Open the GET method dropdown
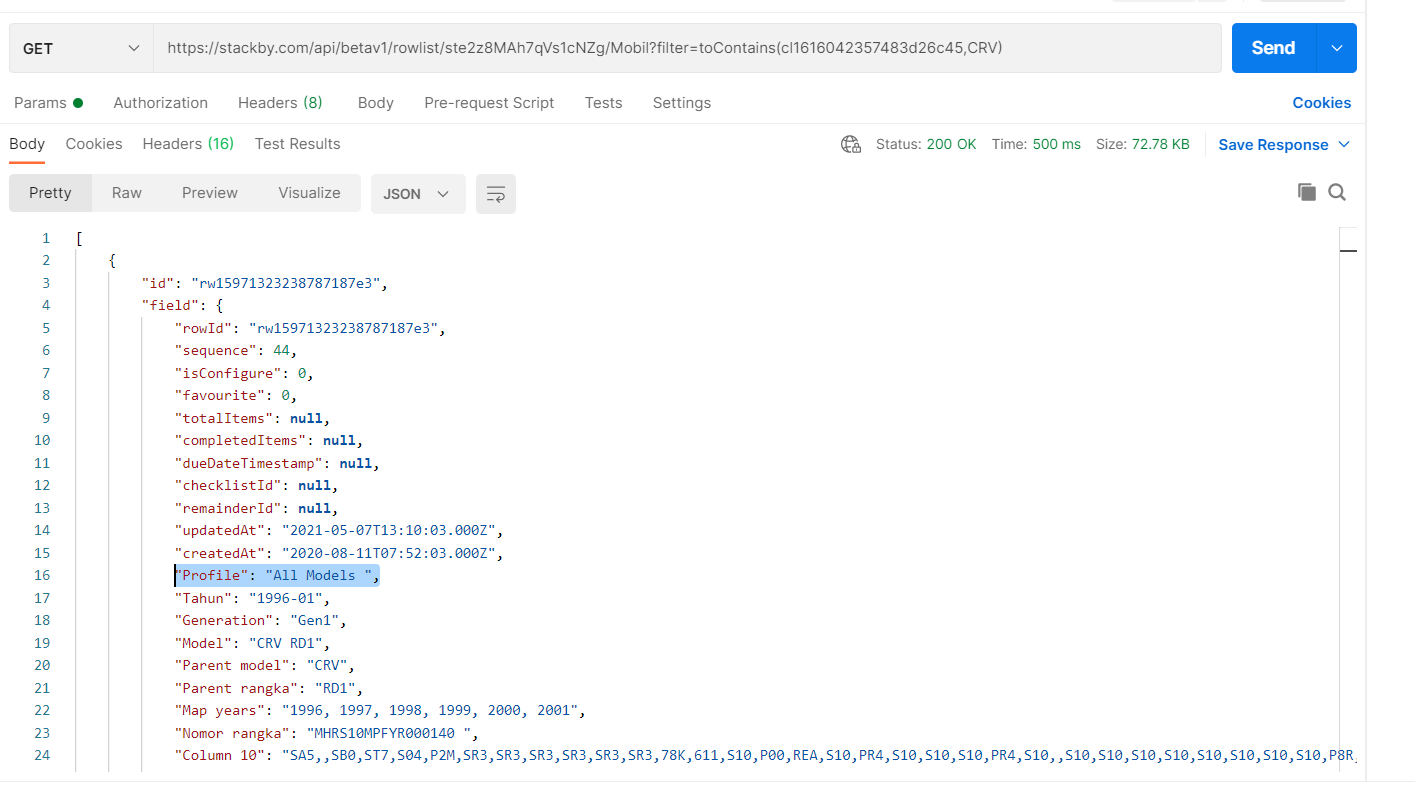Image resolution: width=1415 pixels, height=785 pixels. point(81,48)
